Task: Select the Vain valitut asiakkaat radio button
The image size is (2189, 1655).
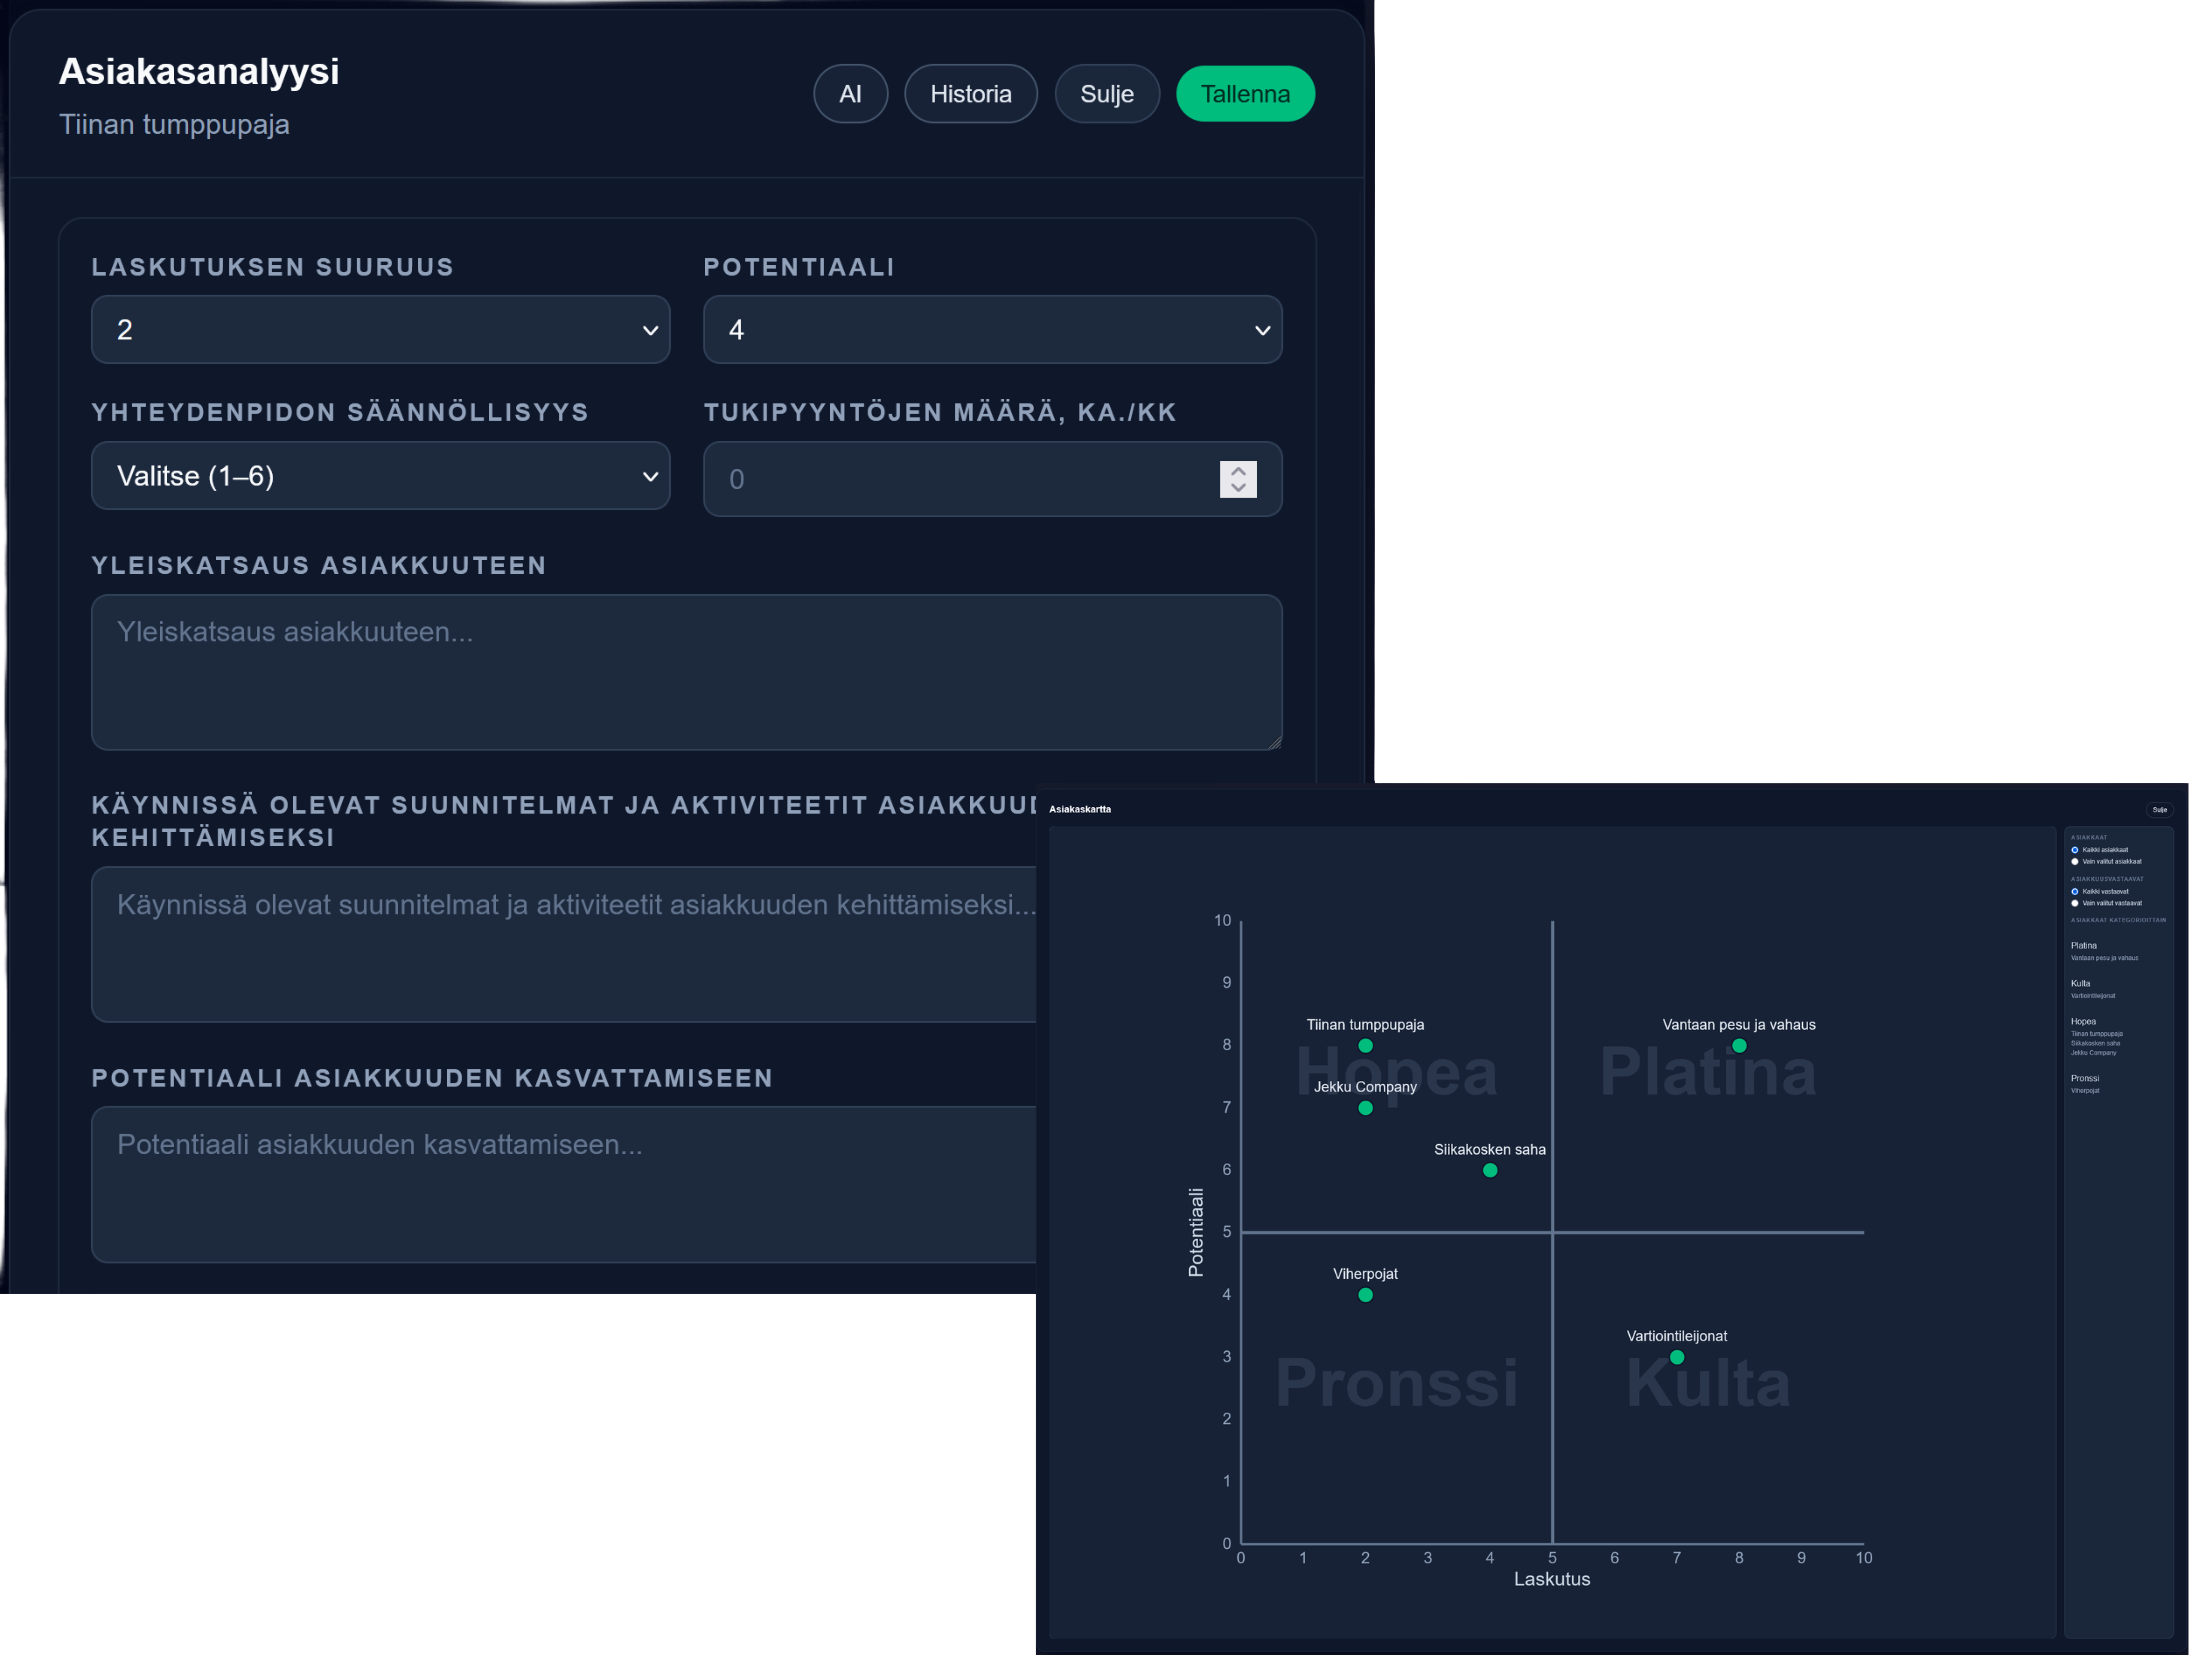Action: coord(2075,861)
